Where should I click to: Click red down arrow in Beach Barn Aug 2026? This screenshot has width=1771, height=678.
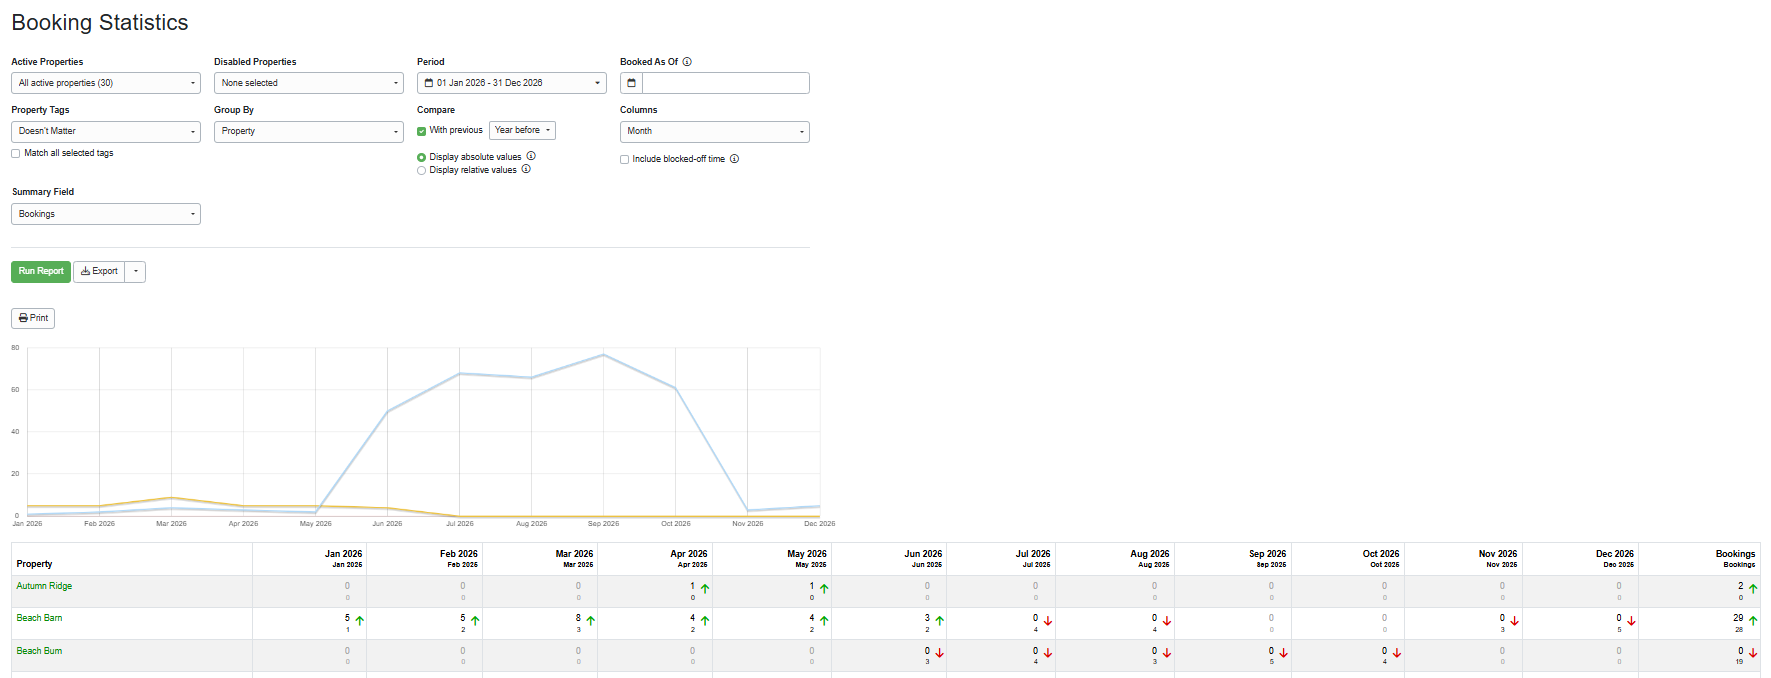(1166, 621)
